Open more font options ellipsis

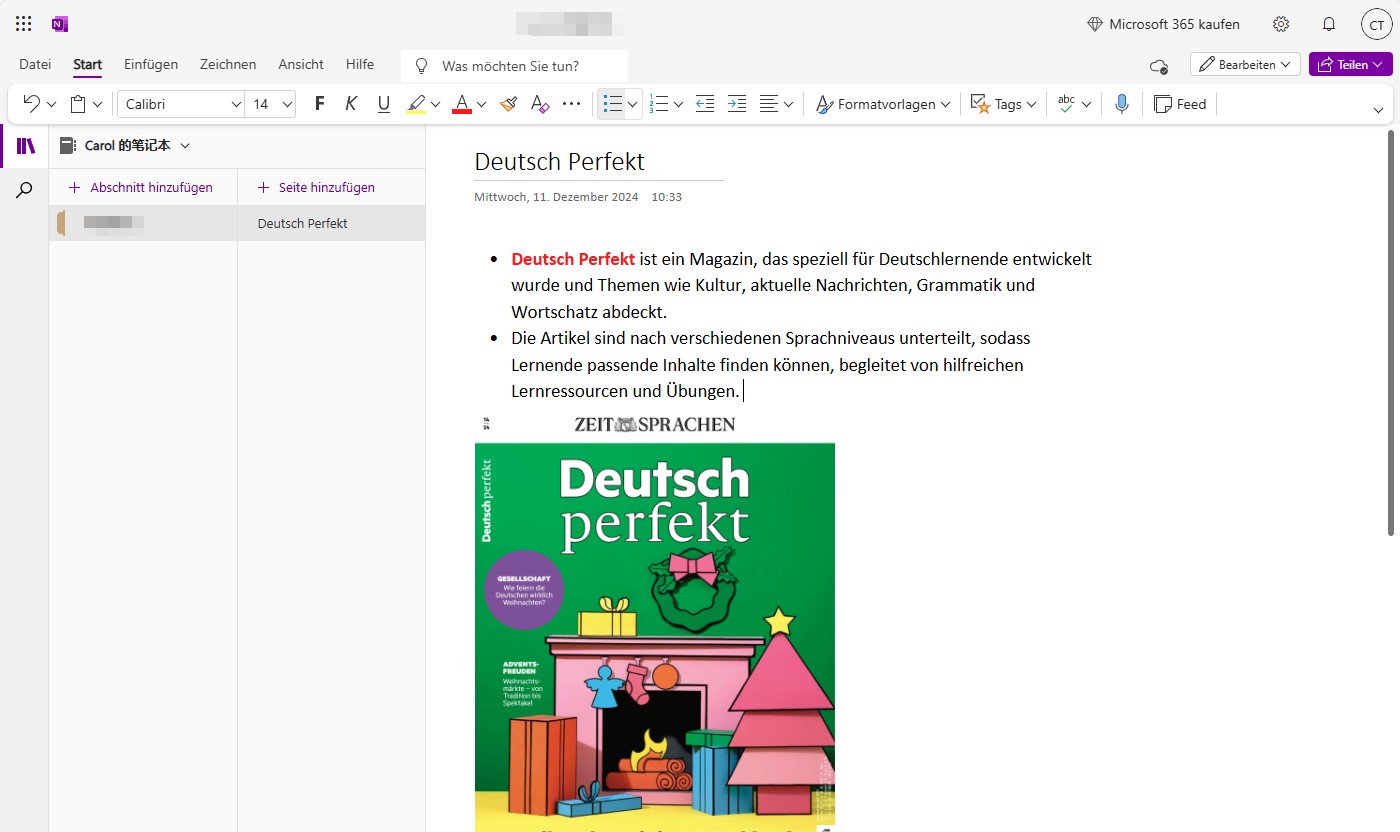coord(572,104)
